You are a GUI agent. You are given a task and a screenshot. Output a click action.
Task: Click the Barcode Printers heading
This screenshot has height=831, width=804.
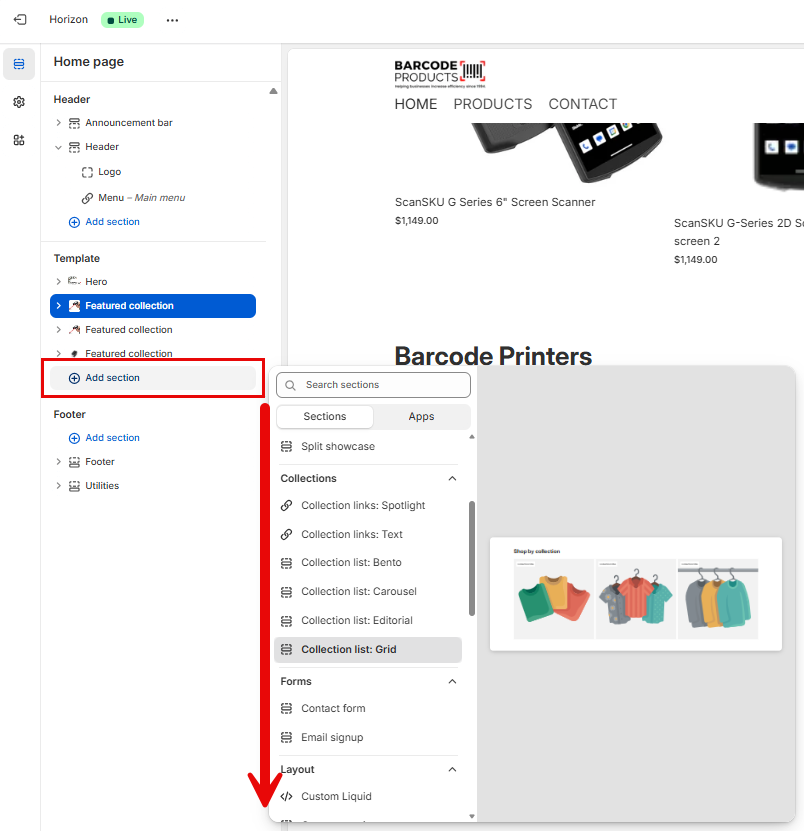tap(493, 356)
